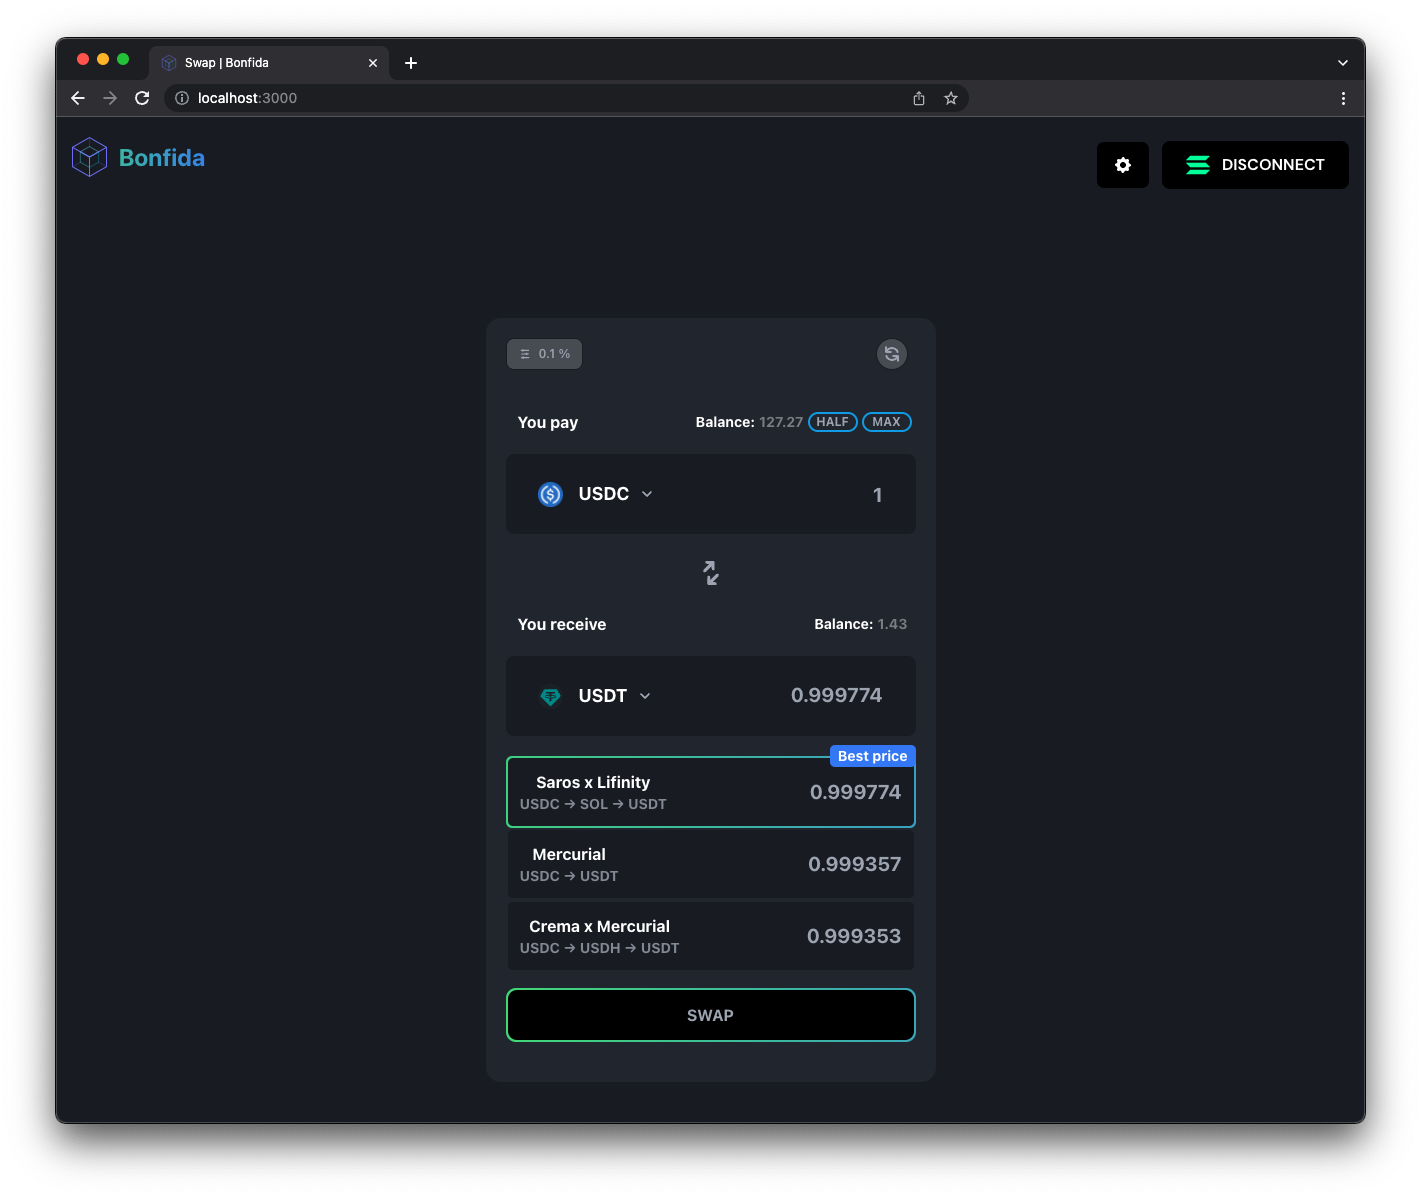View site information icon
1421x1197 pixels.
[x=182, y=98]
